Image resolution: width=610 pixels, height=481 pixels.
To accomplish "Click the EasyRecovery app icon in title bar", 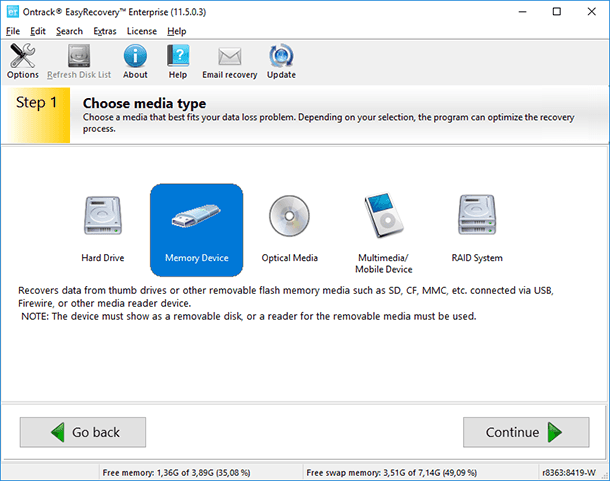I will [12, 12].
